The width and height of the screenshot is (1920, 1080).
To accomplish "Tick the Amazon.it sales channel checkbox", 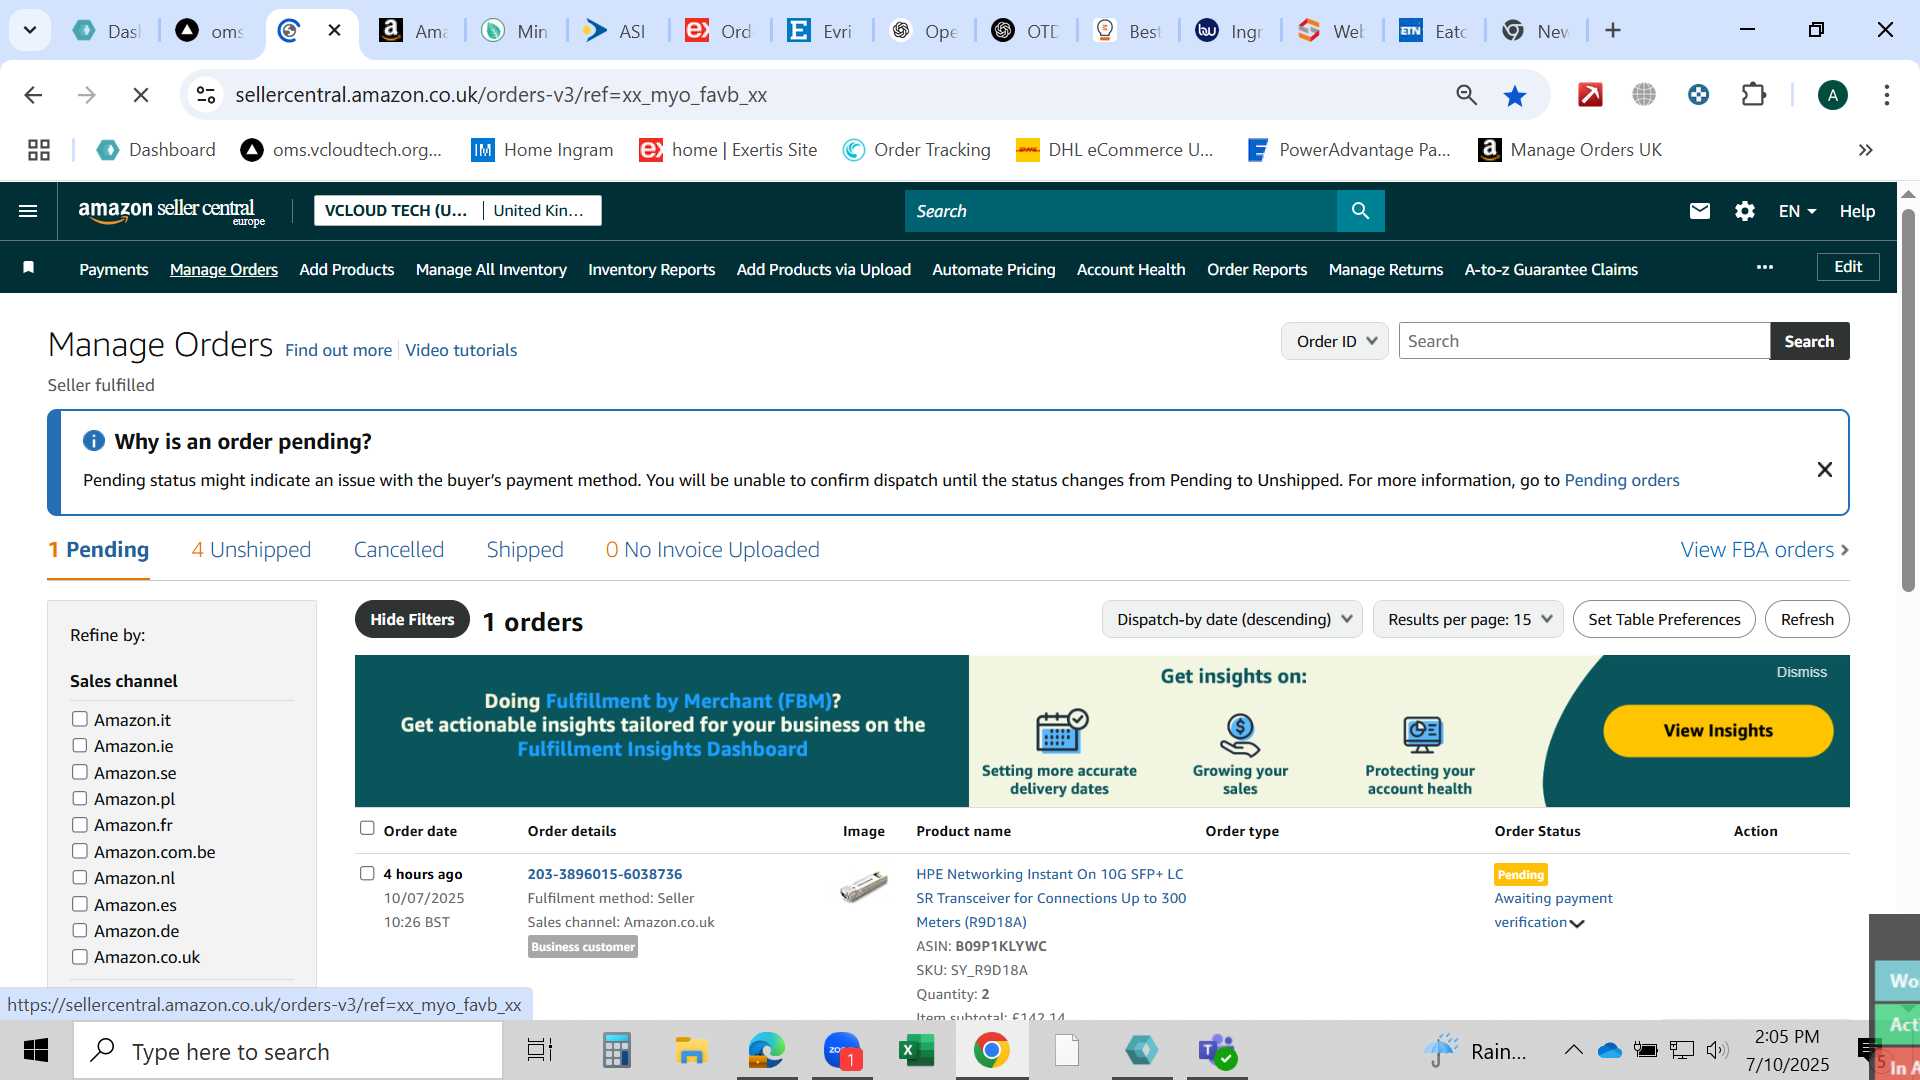I will click(x=80, y=719).
